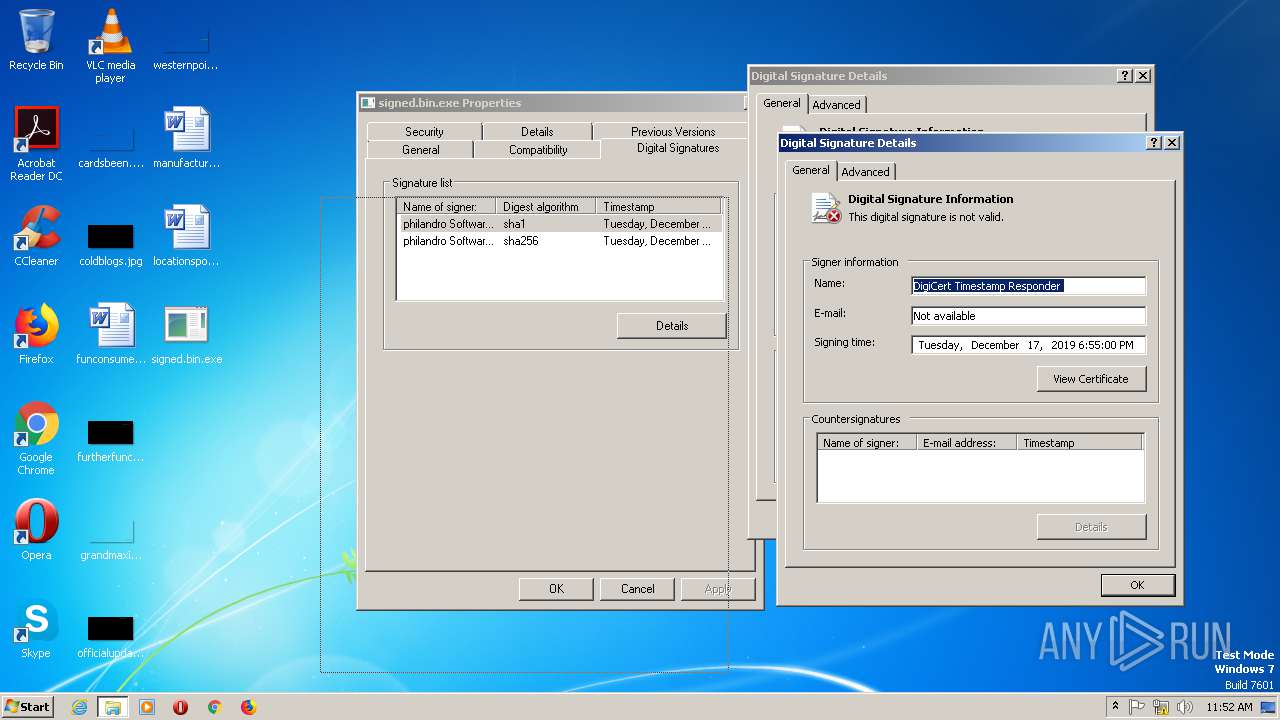
Task: Open Advanced tab in front signature dialog
Action: coord(865,172)
